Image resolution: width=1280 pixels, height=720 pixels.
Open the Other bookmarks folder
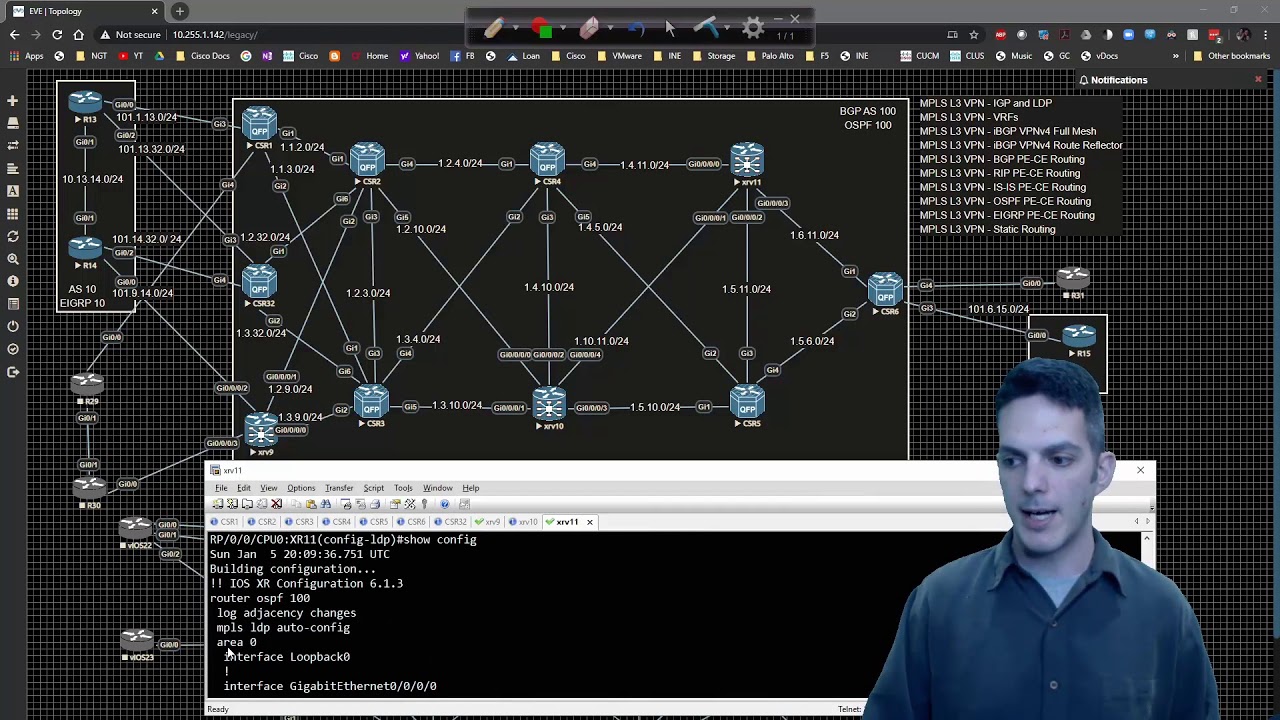[1232, 56]
